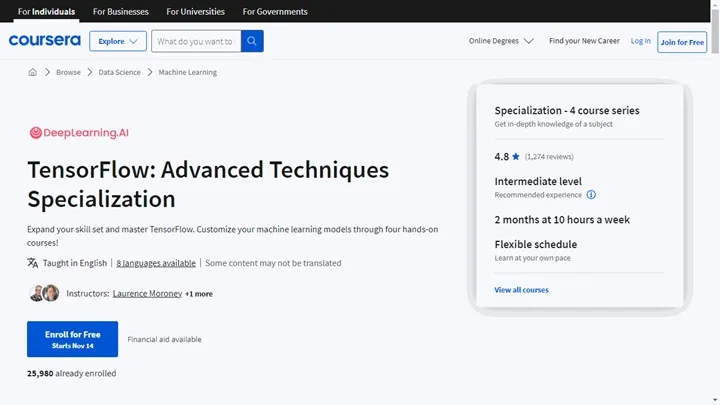Click the 2 months at 10 hours a week text

coord(562,219)
